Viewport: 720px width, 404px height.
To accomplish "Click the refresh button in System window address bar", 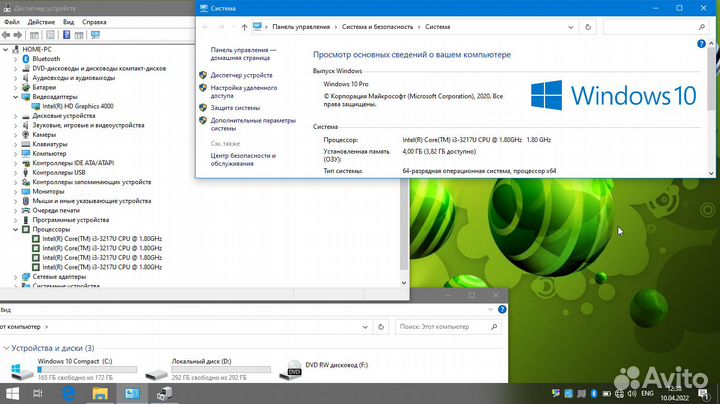I will [x=588, y=27].
